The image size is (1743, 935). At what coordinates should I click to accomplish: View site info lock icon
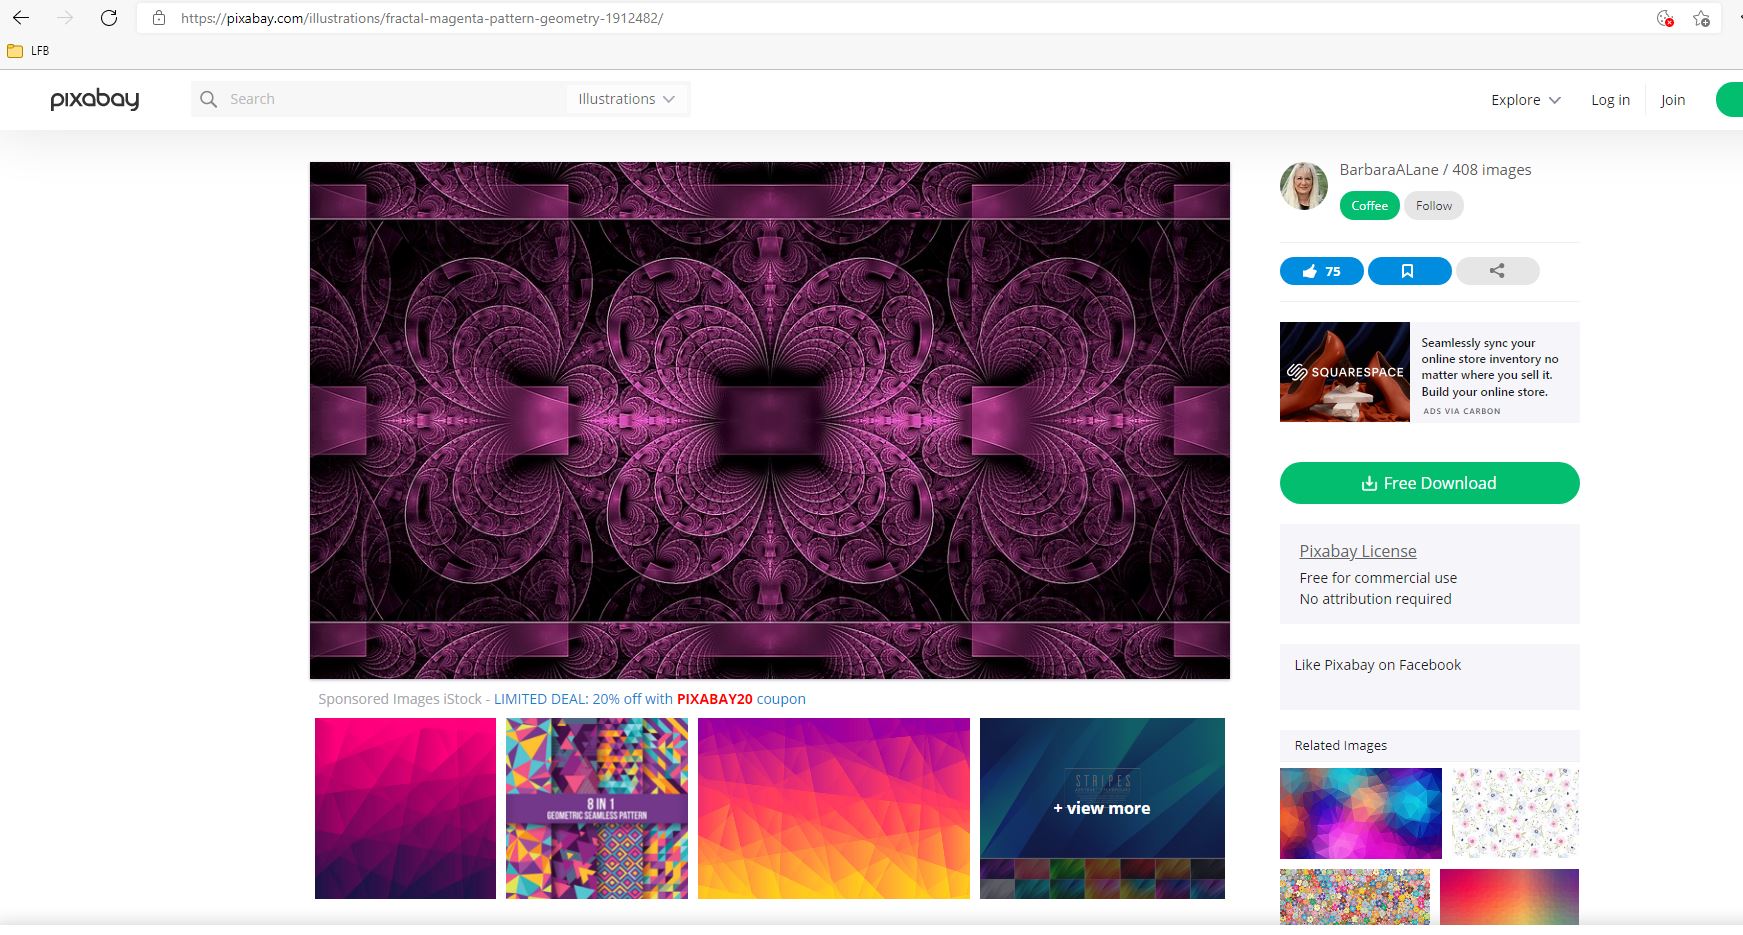158,18
